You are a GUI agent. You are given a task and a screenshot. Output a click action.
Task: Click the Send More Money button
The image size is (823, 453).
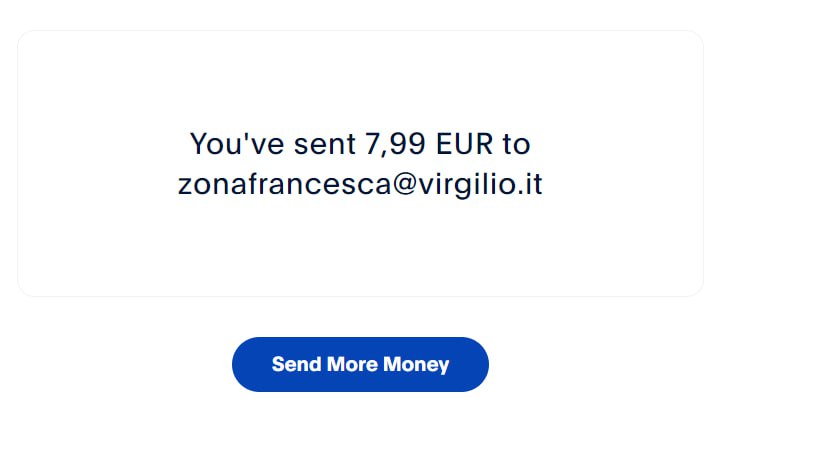click(360, 364)
